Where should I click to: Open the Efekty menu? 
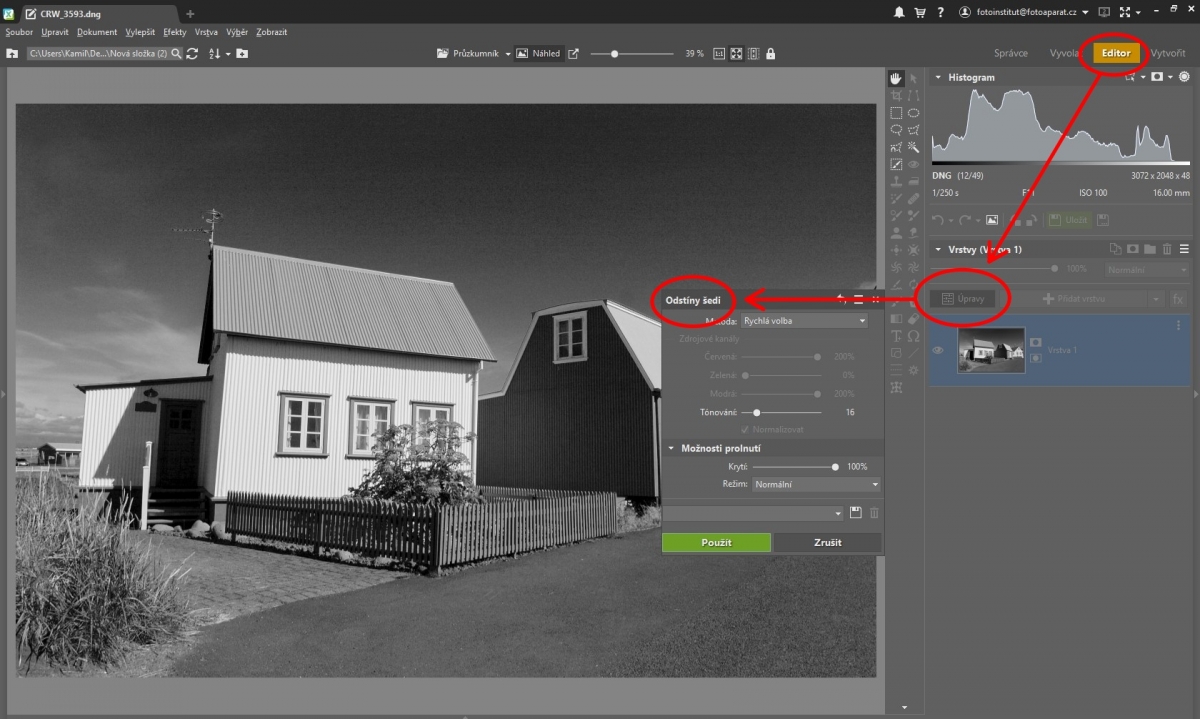(174, 32)
